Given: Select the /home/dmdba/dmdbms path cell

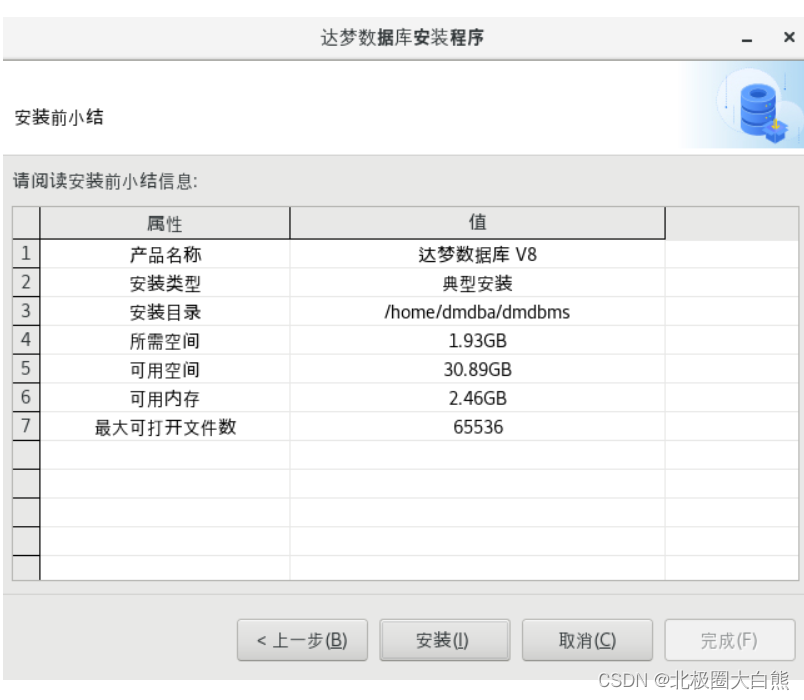Looking at the screenshot, I should click(x=477, y=311).
